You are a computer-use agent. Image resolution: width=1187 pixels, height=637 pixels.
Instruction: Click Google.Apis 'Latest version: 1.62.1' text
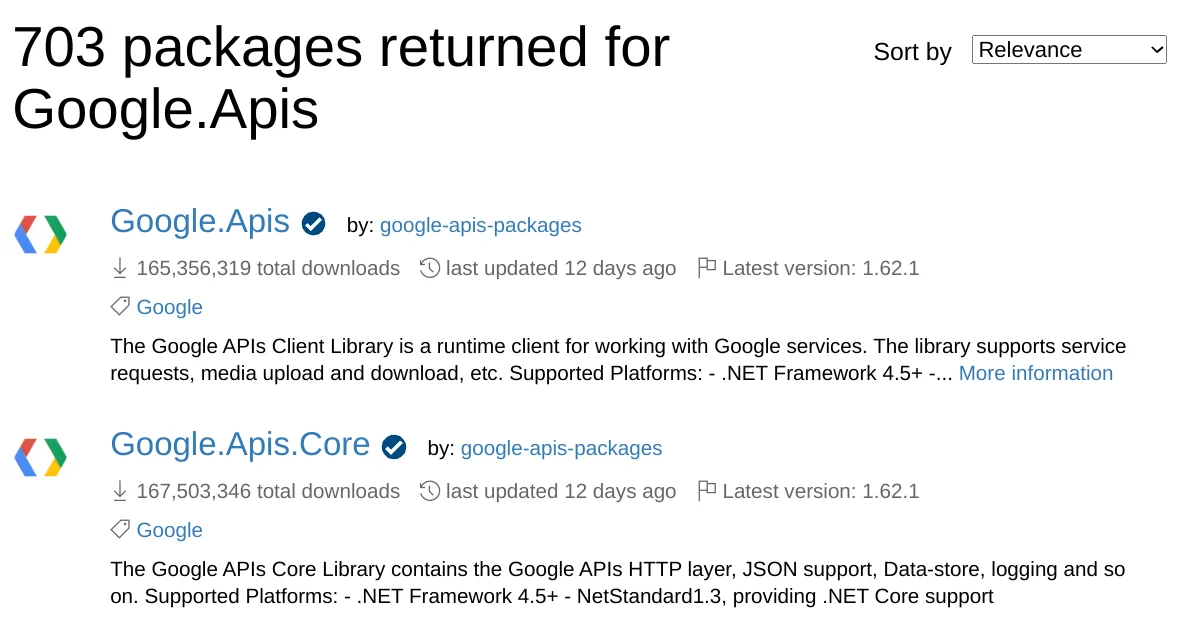[821, 268]
